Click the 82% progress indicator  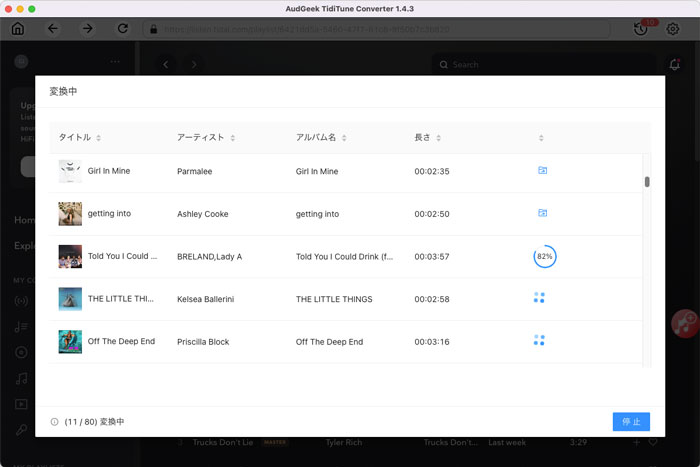545,256
